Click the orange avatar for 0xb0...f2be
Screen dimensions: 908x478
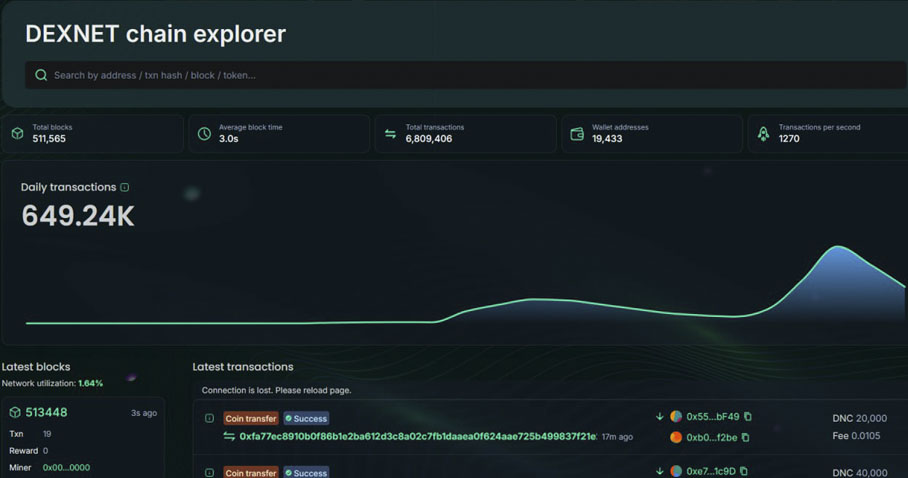coord(676,437)
